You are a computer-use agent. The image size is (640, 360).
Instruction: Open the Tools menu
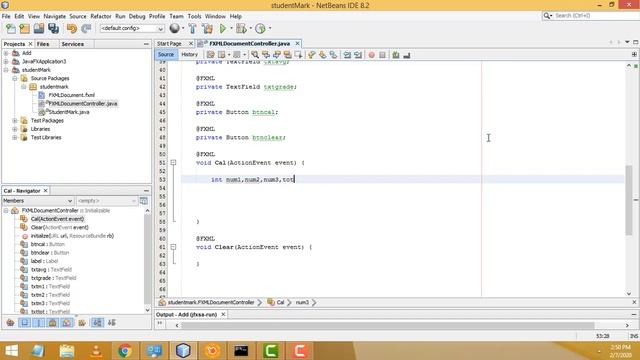point(194,16)
